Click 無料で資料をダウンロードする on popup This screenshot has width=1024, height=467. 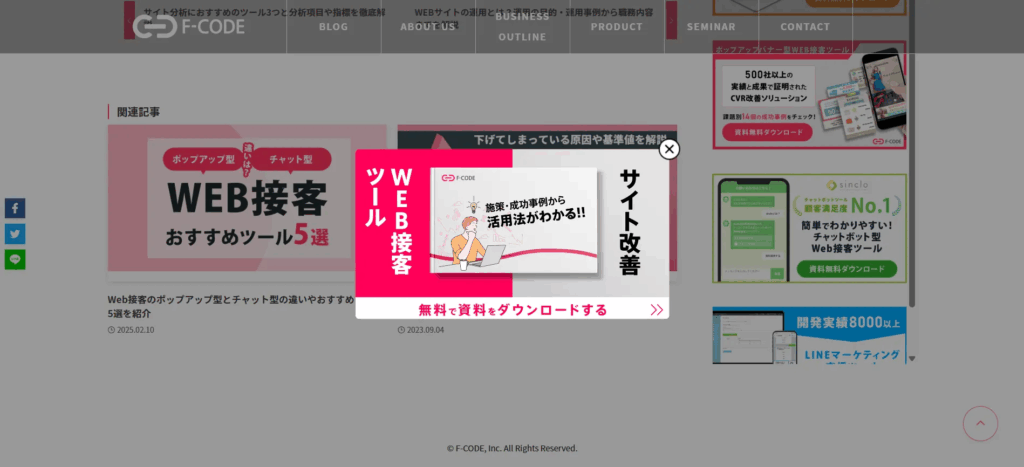(512, 310)
